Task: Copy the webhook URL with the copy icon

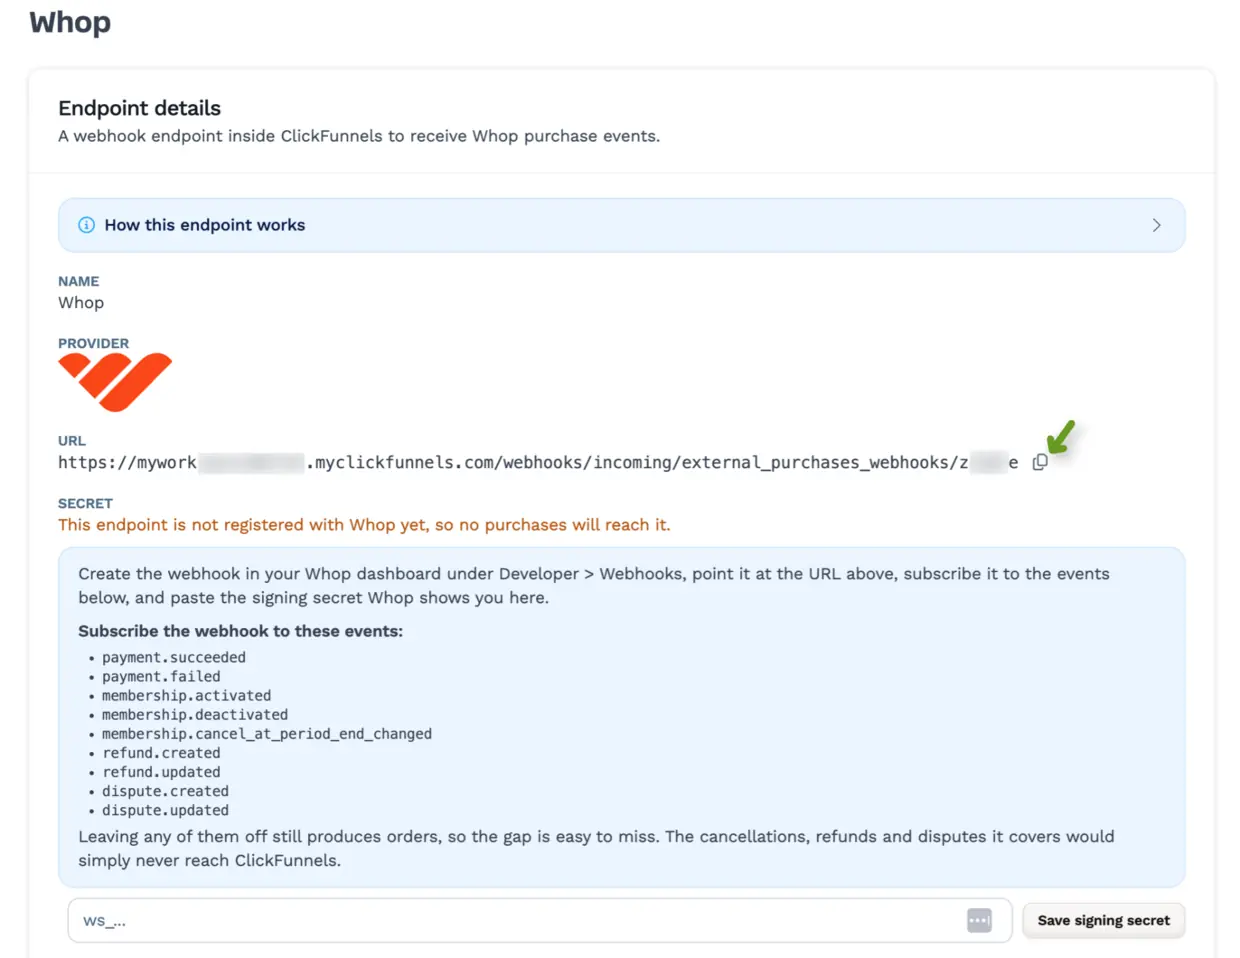Action: pyautogui.click(x=1040, y=462)
